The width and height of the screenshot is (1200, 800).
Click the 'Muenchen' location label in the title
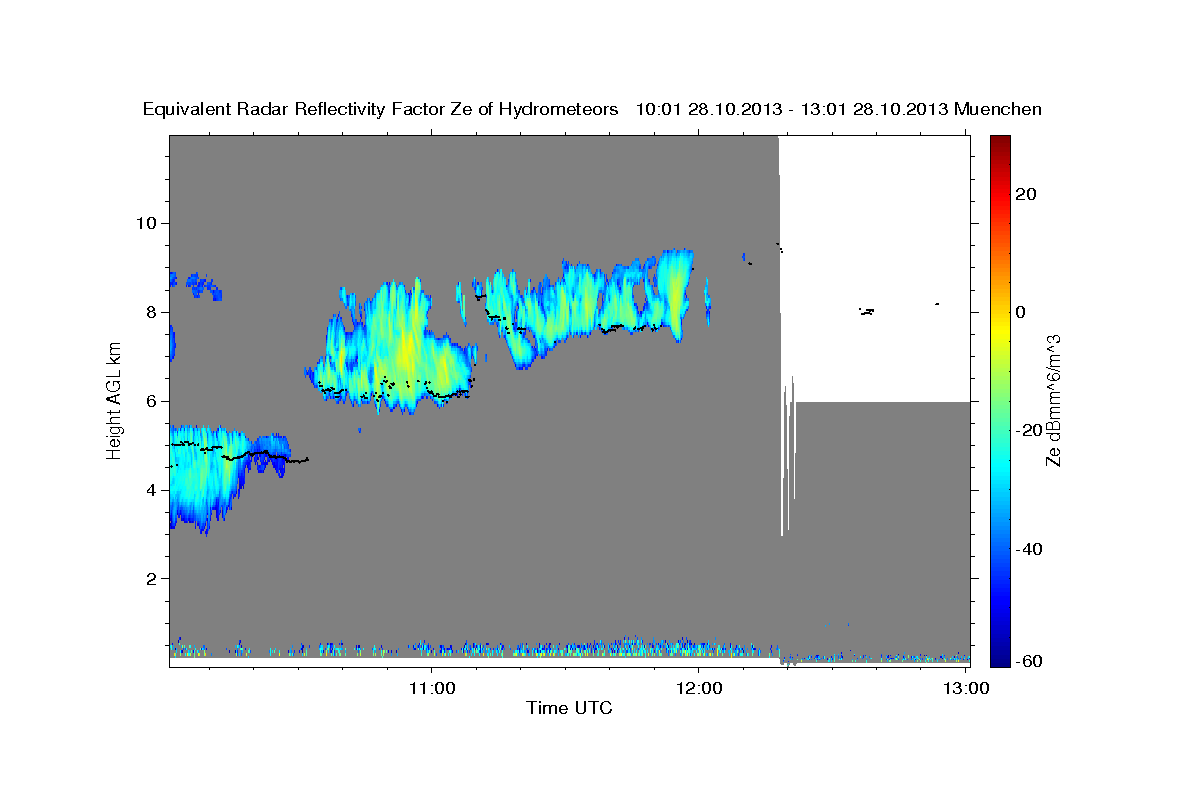click(998, 109)
